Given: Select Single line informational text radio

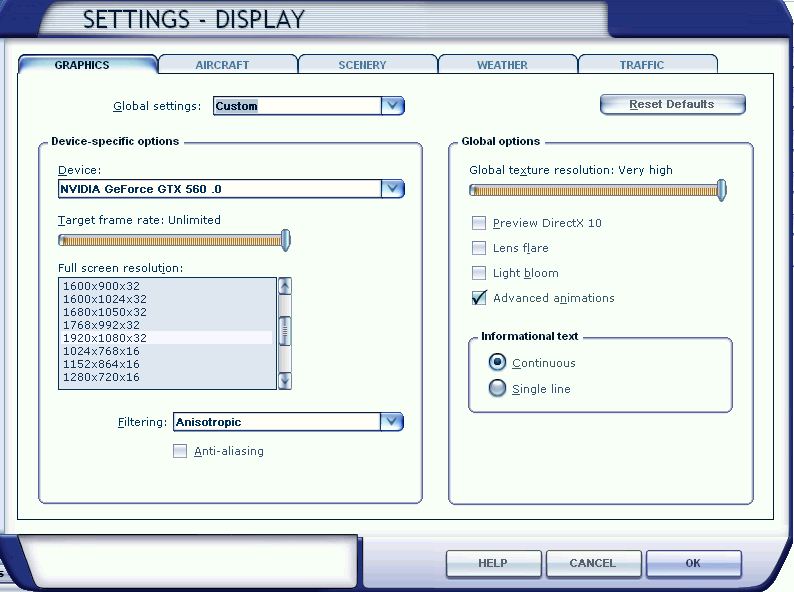Looking at the screenshot, I should pyautogui.click(x=497, y=388).
